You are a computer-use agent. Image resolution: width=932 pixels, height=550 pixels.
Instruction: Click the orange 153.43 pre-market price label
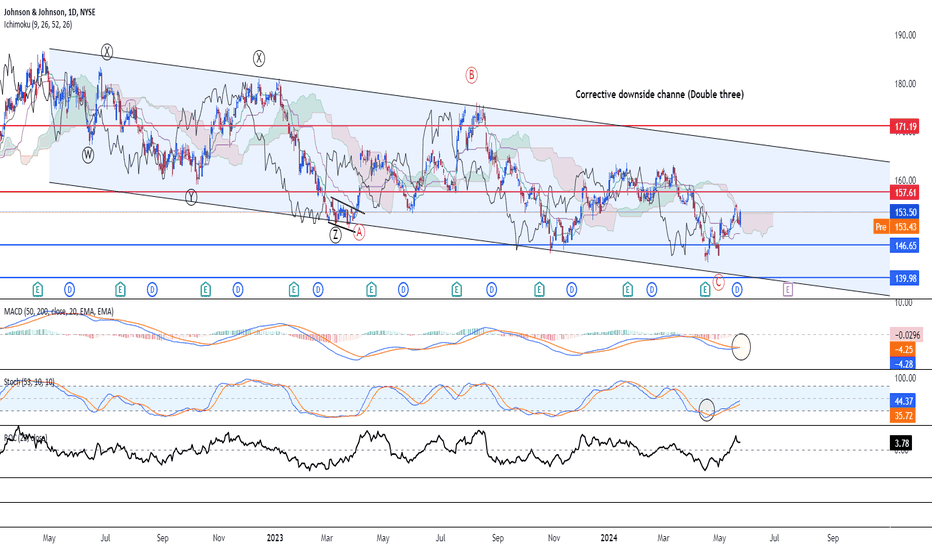[x=904, y=227]
